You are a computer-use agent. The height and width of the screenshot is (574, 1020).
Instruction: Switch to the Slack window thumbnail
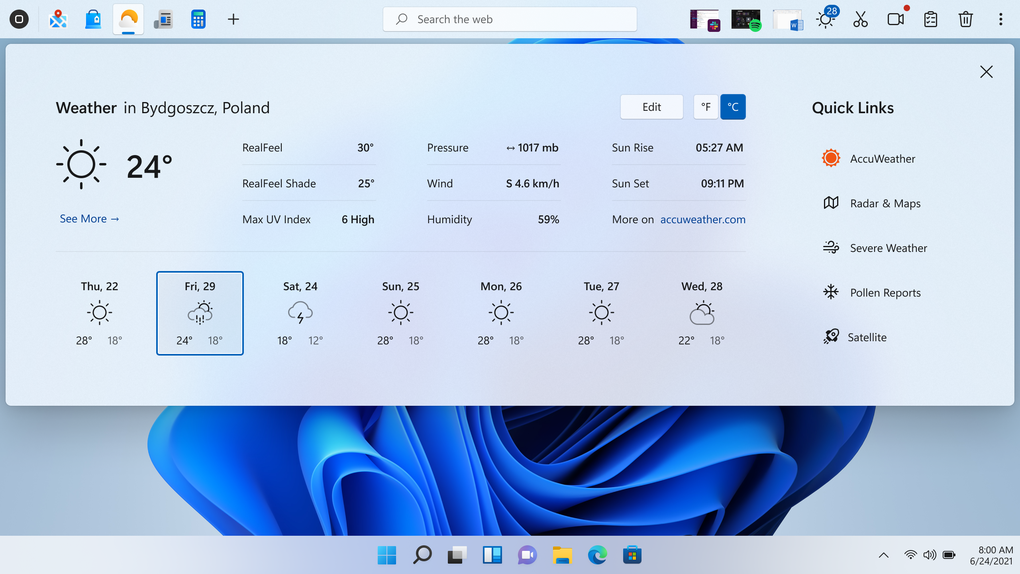pyautogui.click(x=705, y=20)
